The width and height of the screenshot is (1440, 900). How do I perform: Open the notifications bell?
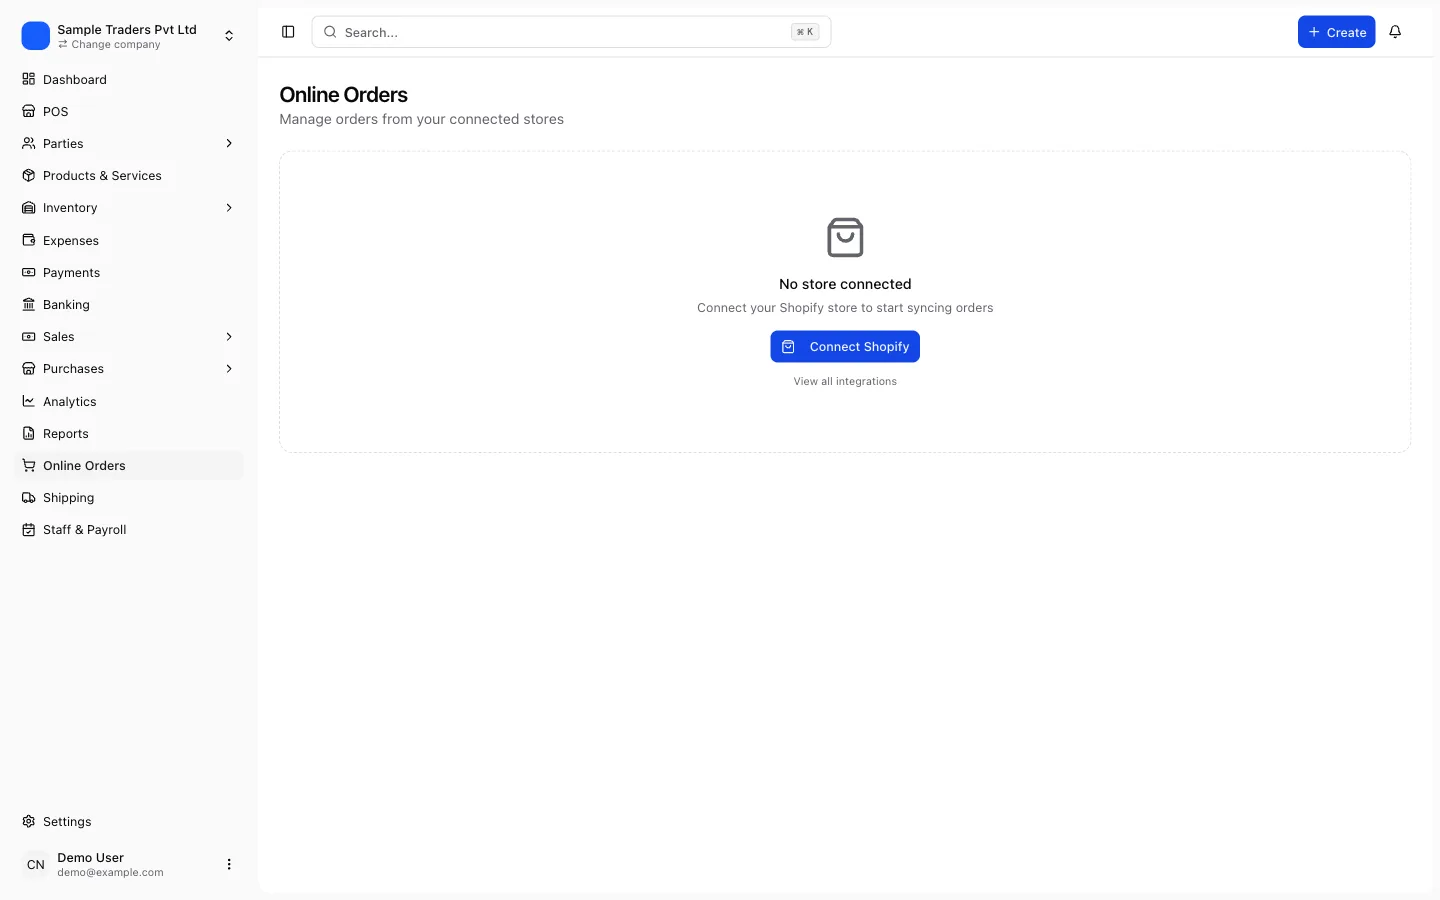1395,32
